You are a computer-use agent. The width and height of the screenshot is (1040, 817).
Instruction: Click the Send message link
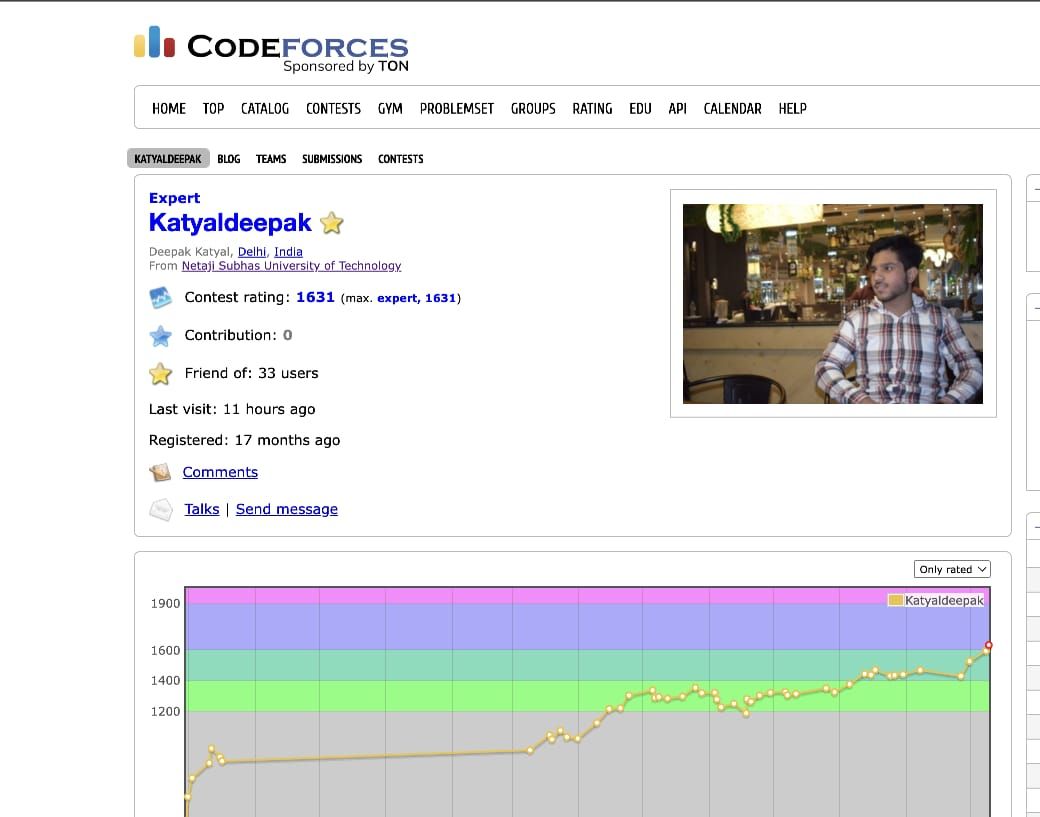pyautogui.click(x=286, y=509)
